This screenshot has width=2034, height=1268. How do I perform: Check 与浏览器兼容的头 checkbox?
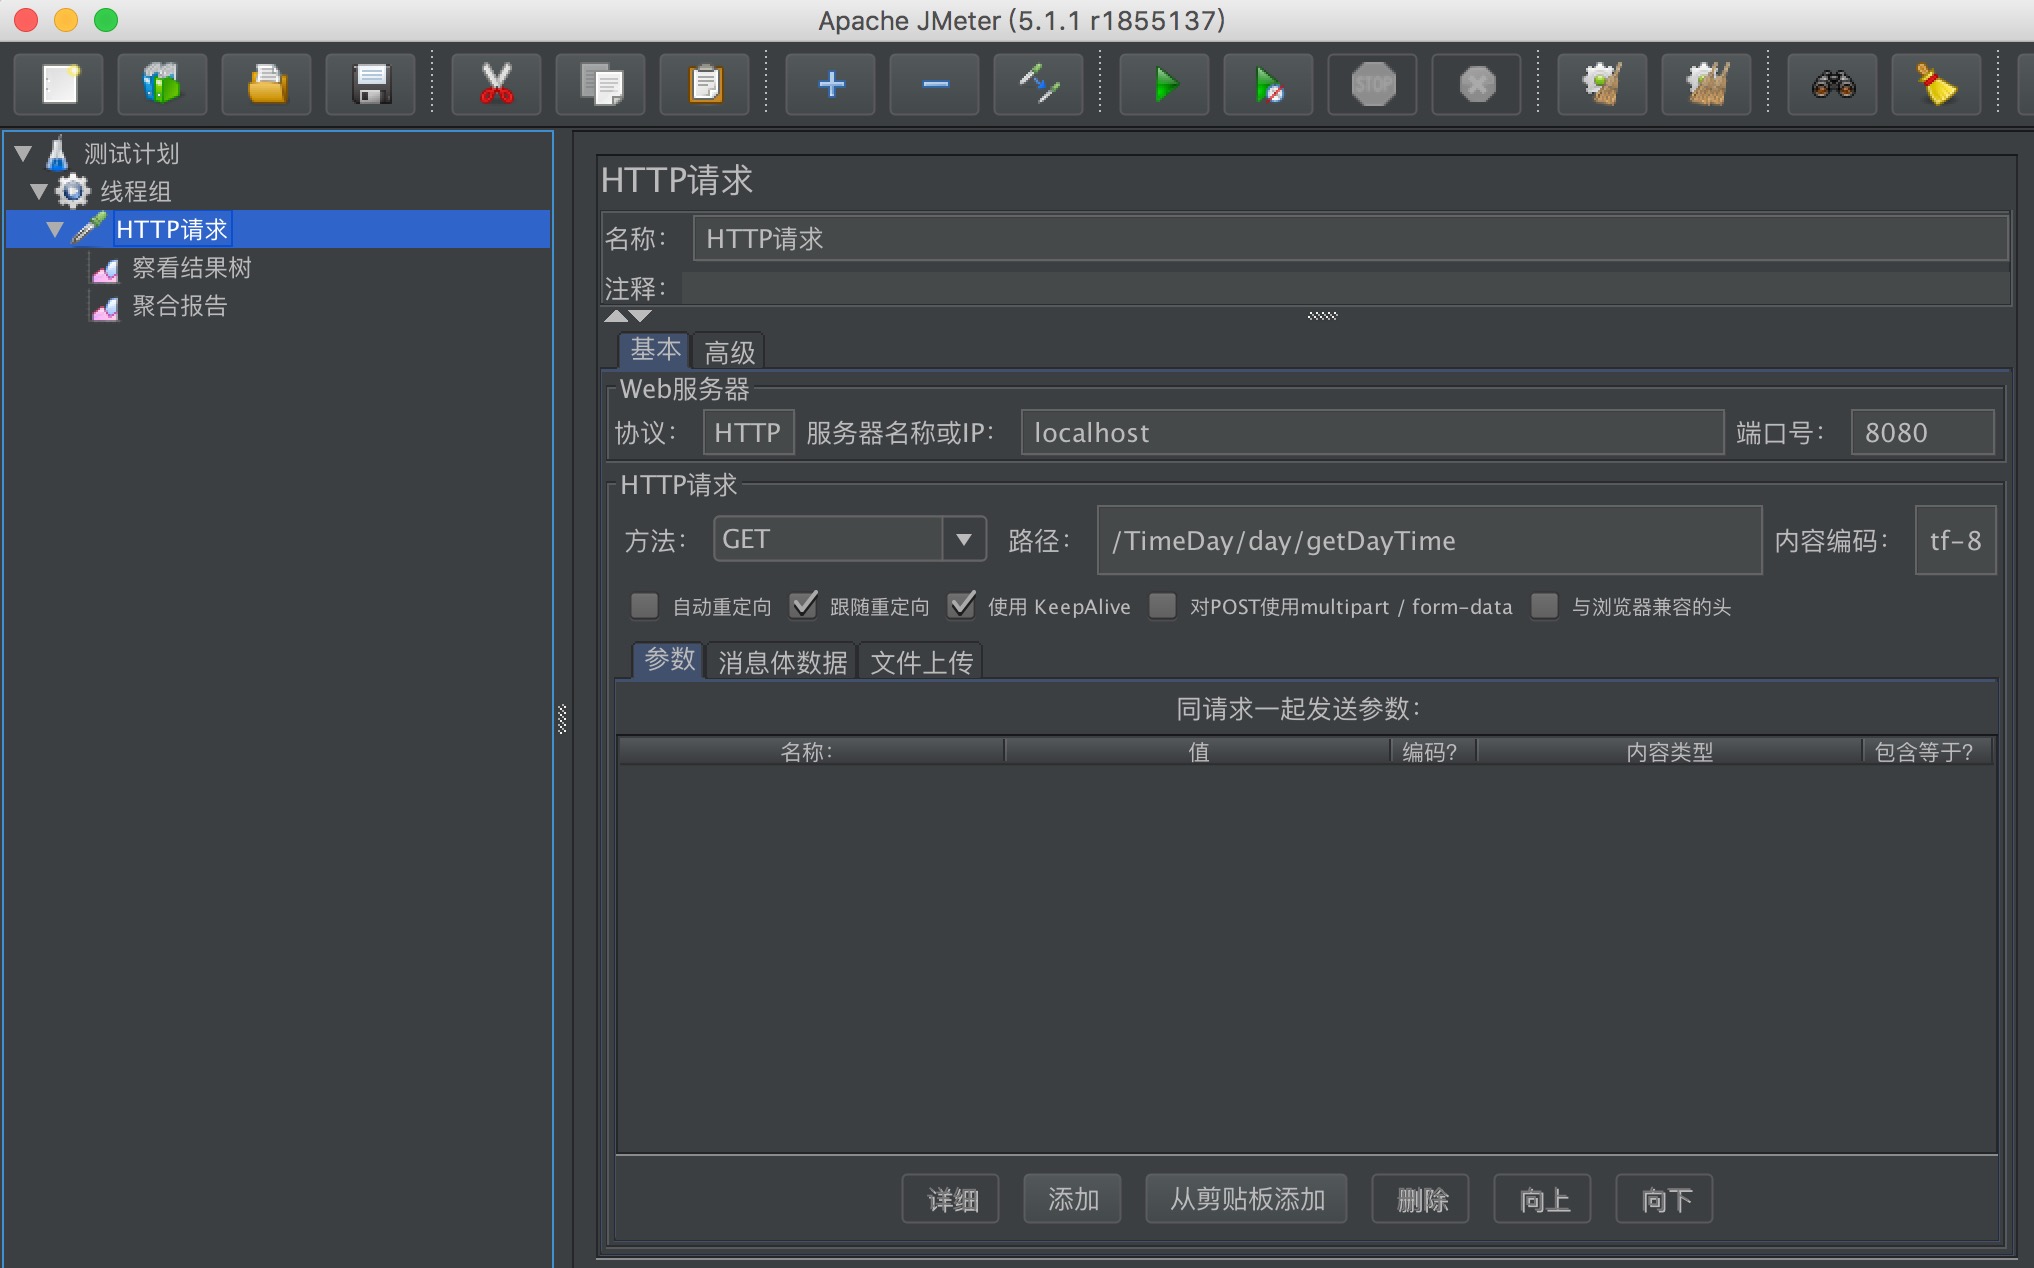point(1545,605)
